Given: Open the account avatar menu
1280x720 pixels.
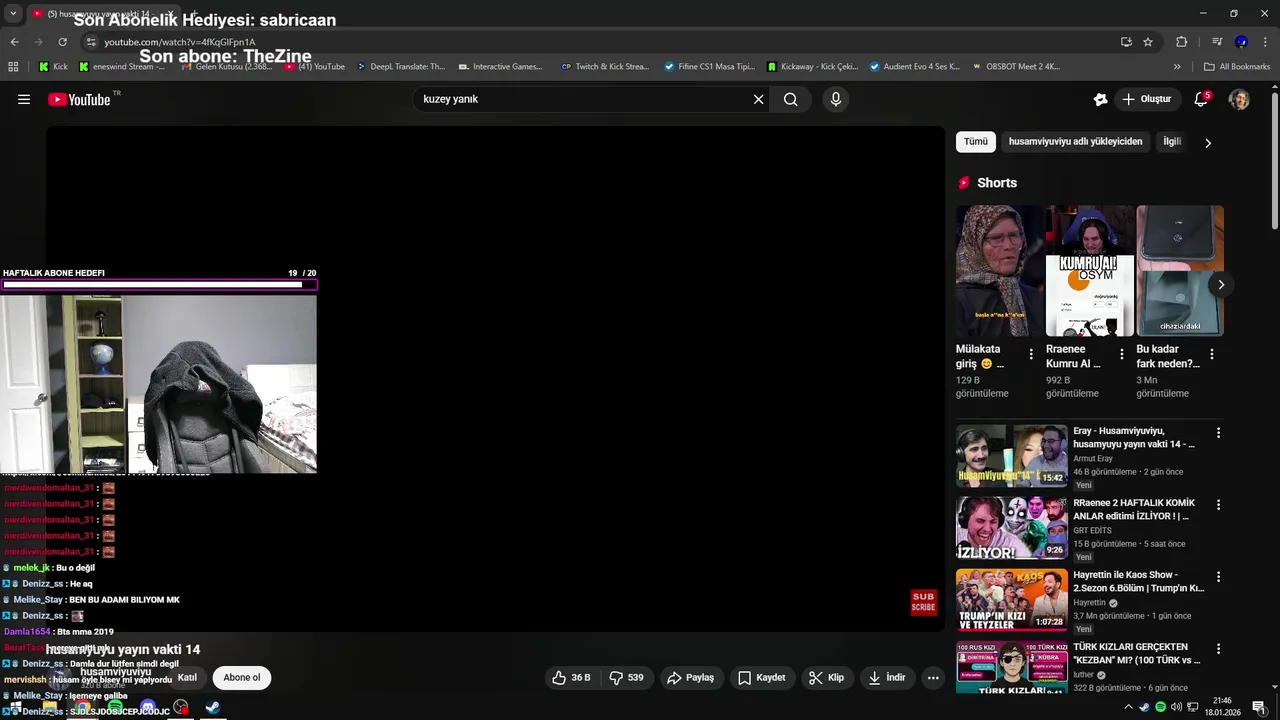Looking at the screenshot, I should 1239,99.
